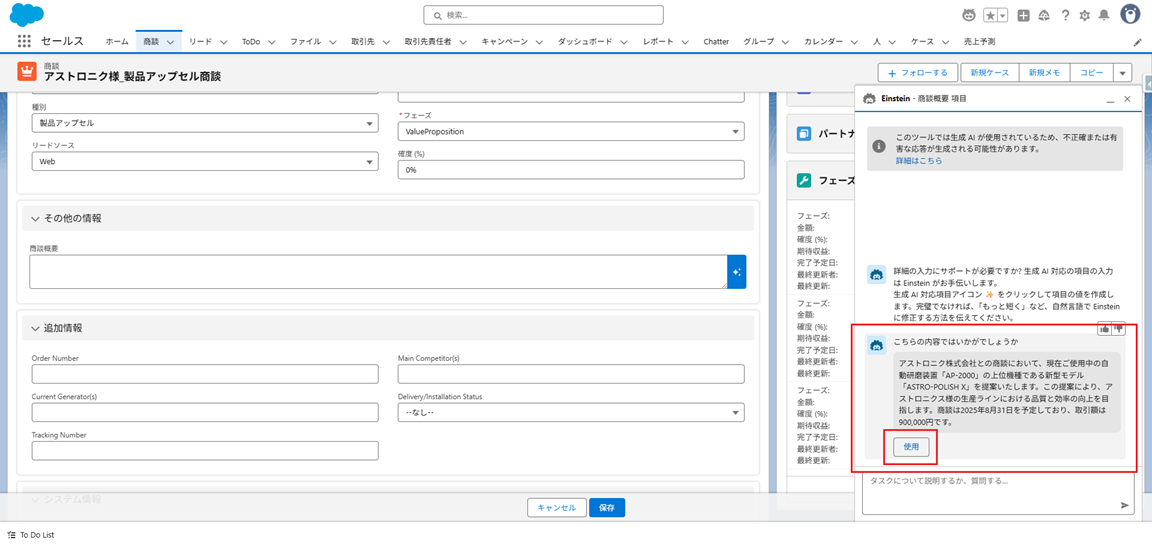
Task: Open the App Launcher grid icon
Action: 24,42
